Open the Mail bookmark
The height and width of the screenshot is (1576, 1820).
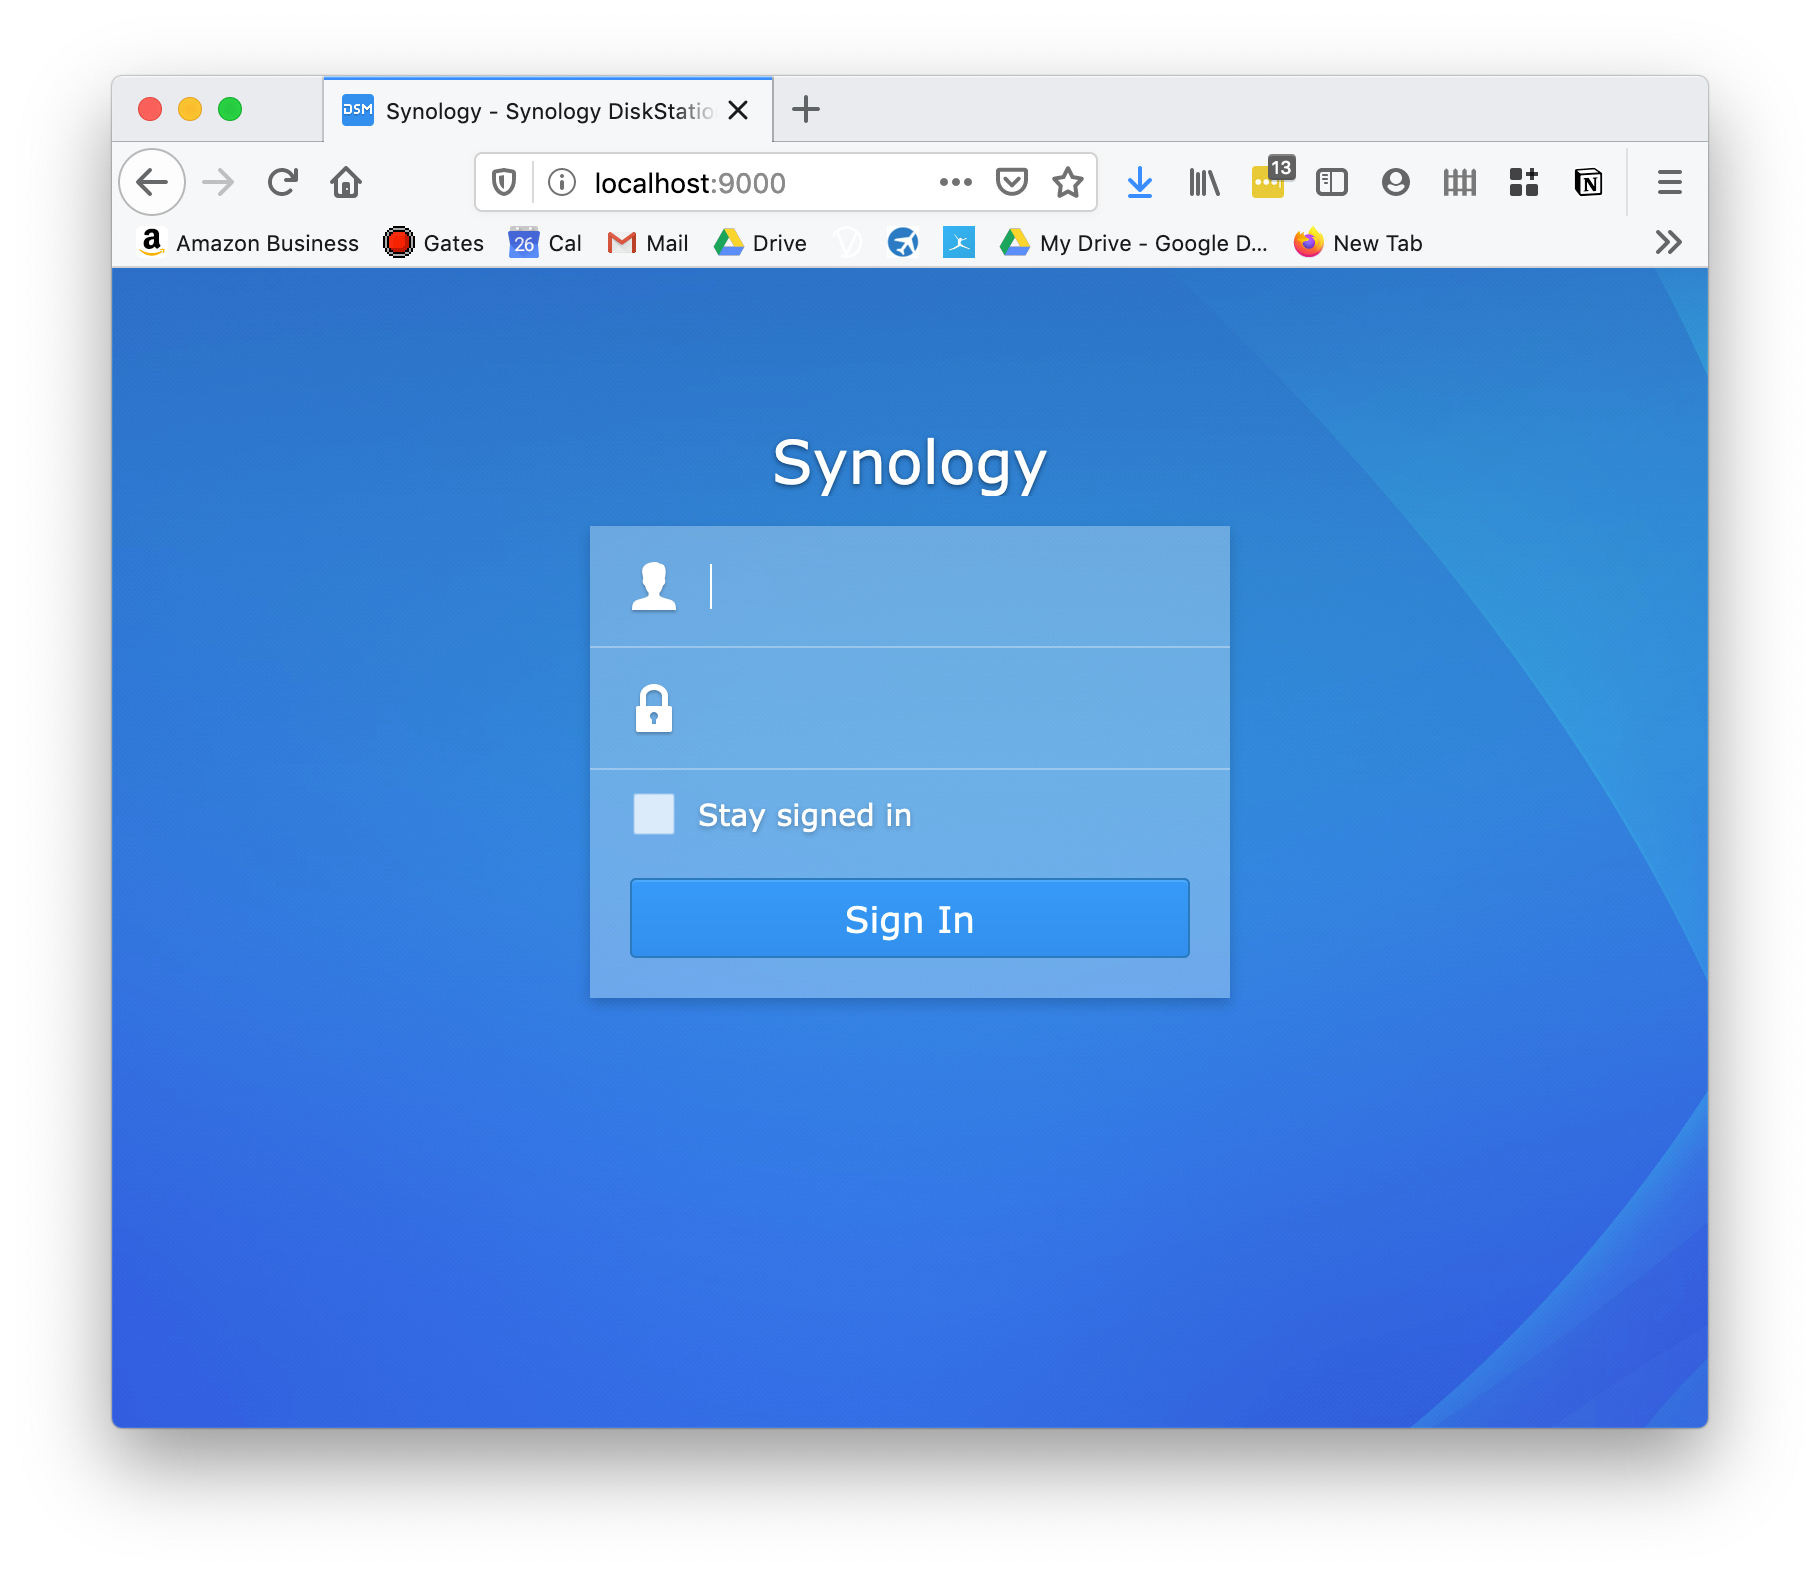(x=648, y=243)
